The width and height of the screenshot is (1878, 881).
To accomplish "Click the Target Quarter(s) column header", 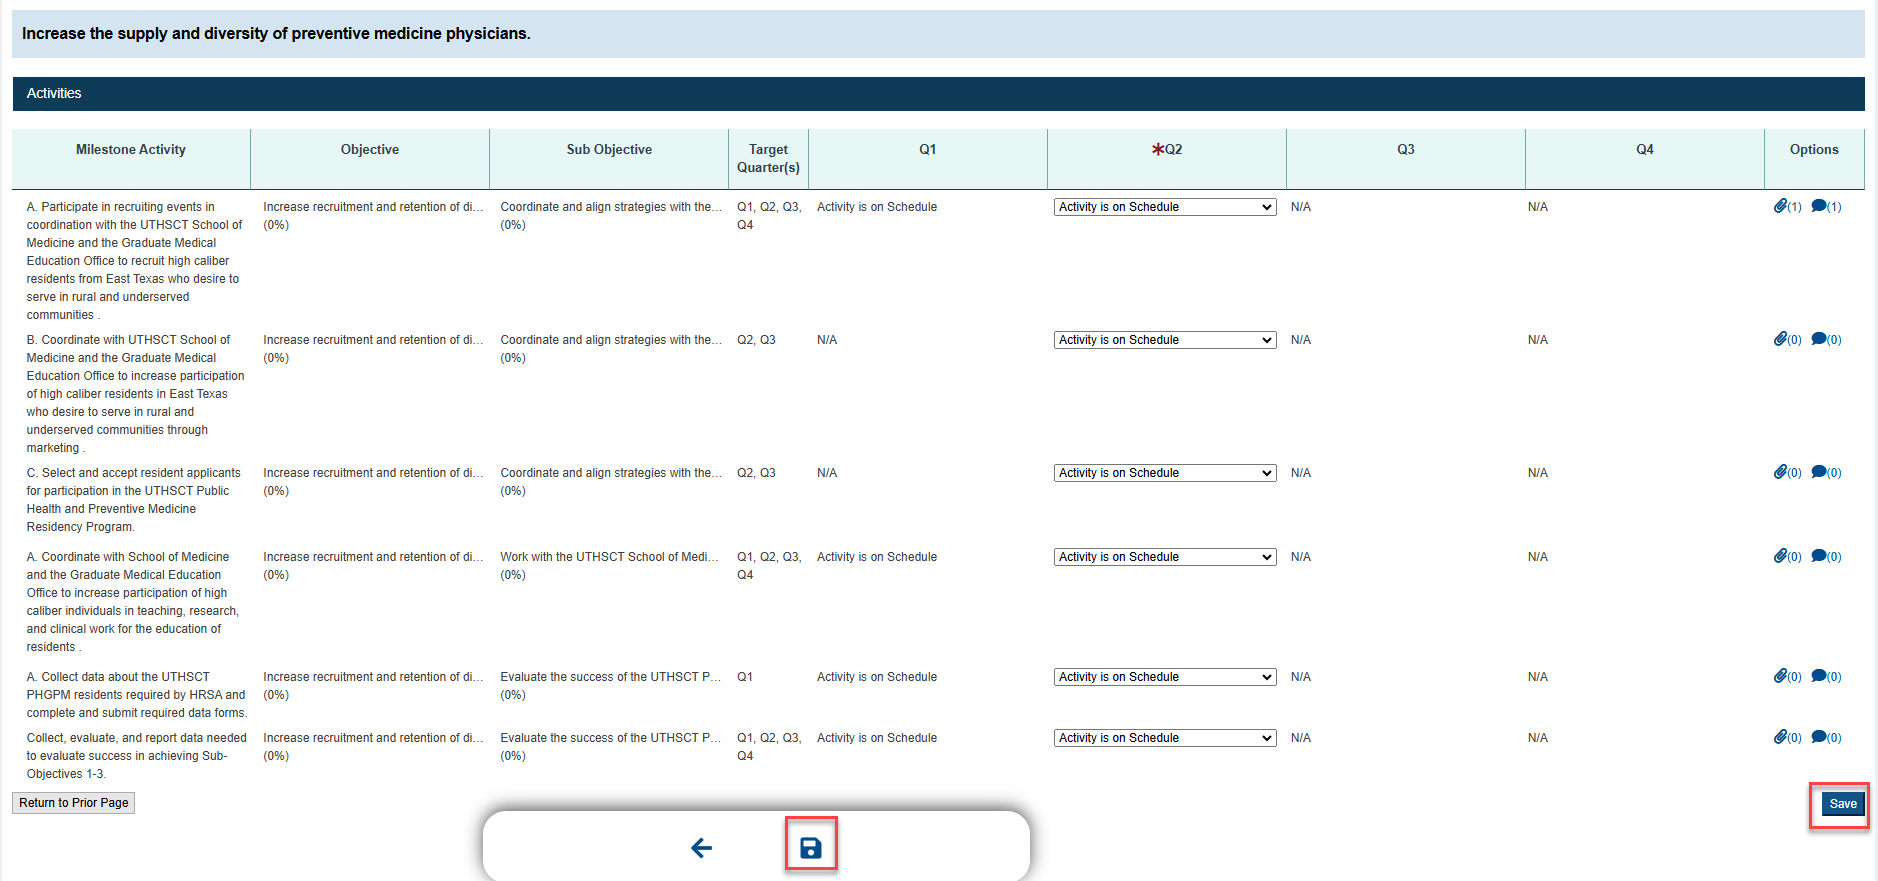I will tap(768, 158).
